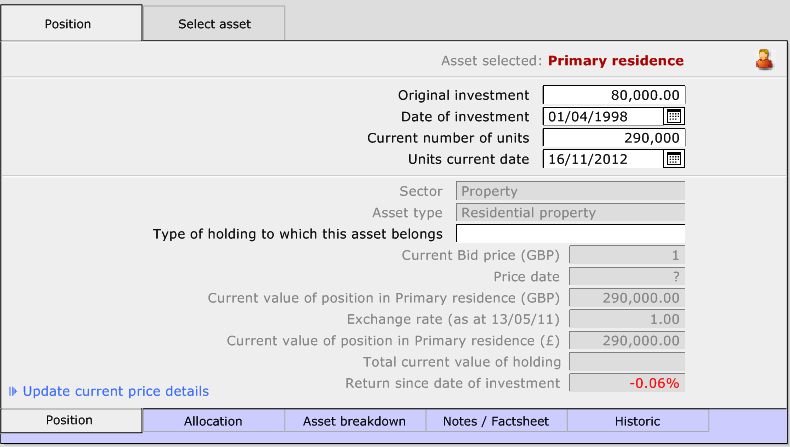Click the Sector field showing Property
The width and height of the screenshot is (790, 447).
click(570, 191)
